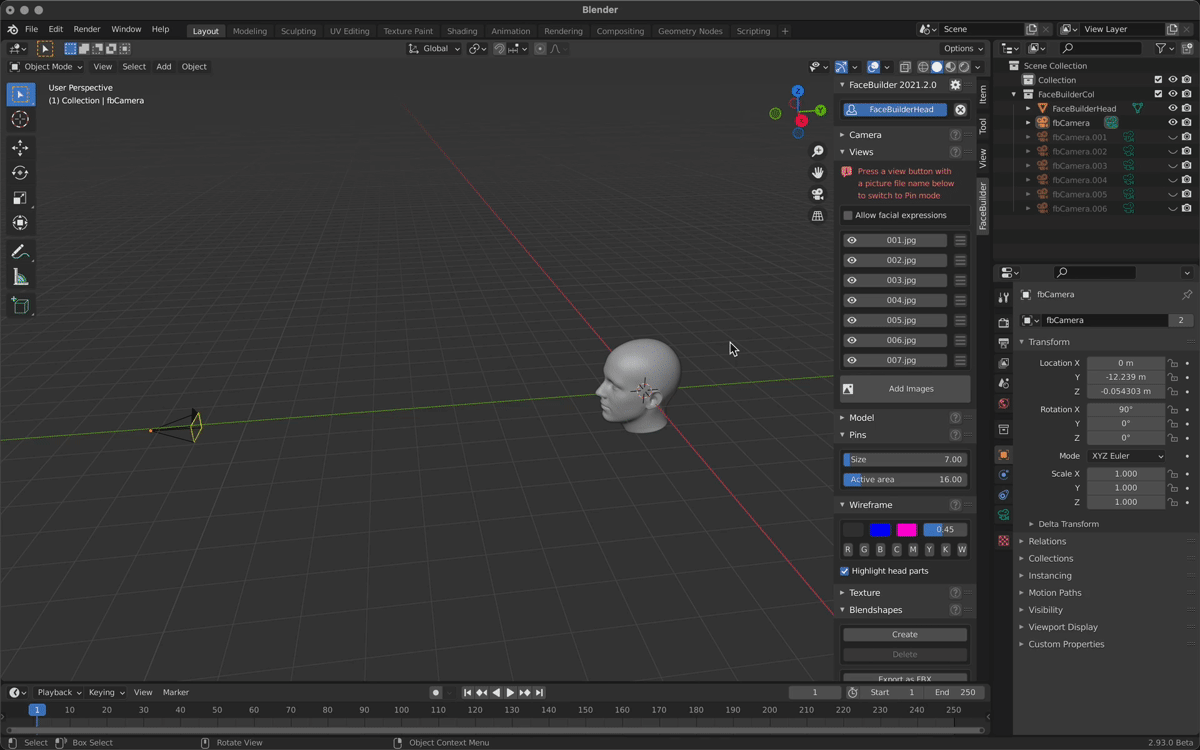The height and width of the screenshot is (750, 1200).
Task: Click the zoom viewport magnifier icon
Action: [817, 151]
